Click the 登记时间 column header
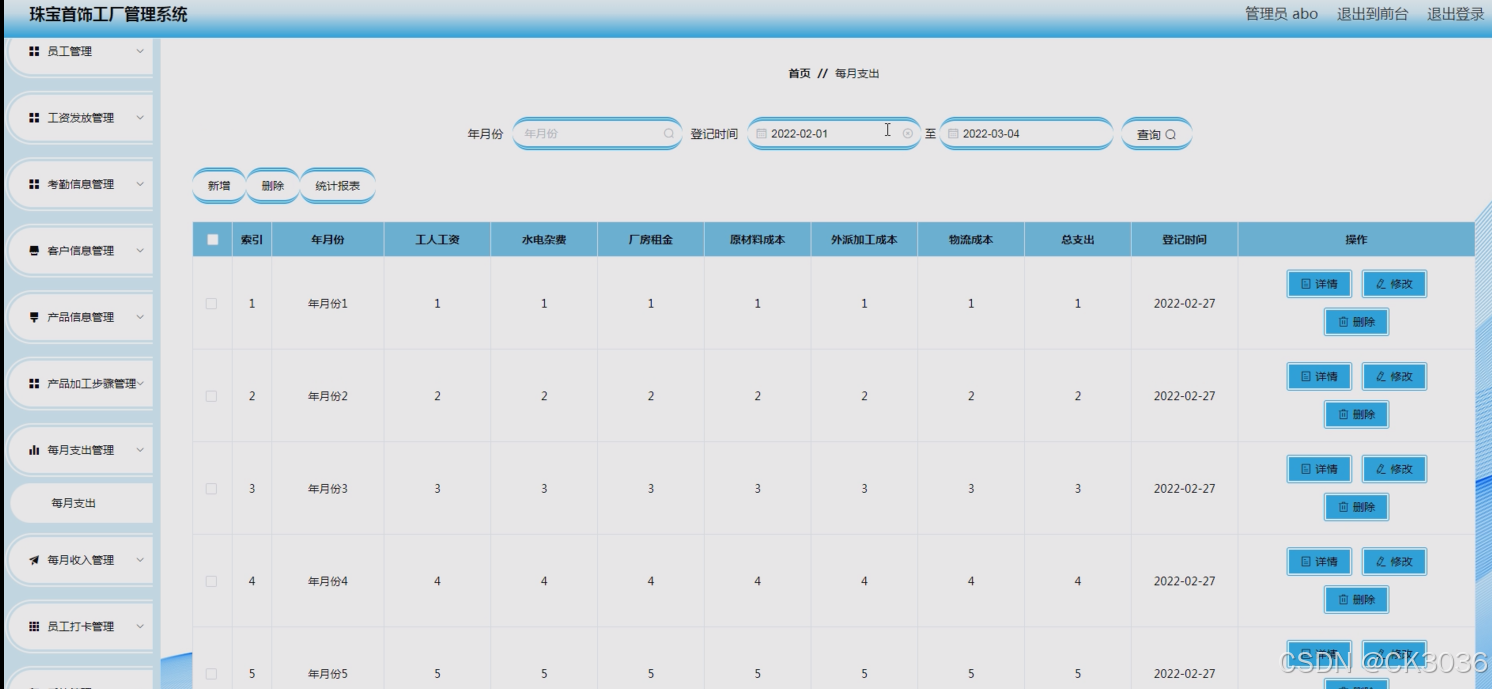 1185,240
